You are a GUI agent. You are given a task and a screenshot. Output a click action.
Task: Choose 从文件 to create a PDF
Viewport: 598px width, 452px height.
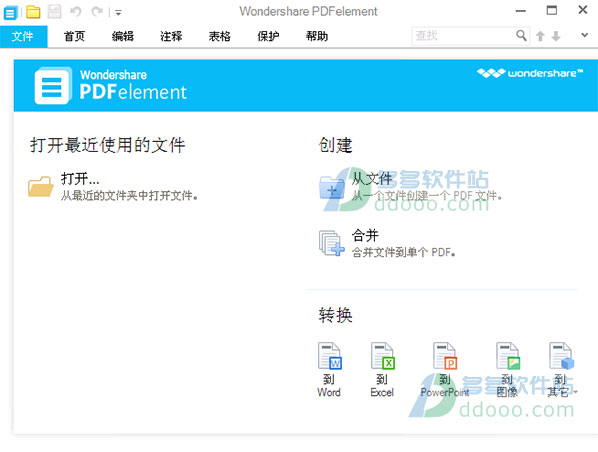pyautogui.click(x=372, y=178)
